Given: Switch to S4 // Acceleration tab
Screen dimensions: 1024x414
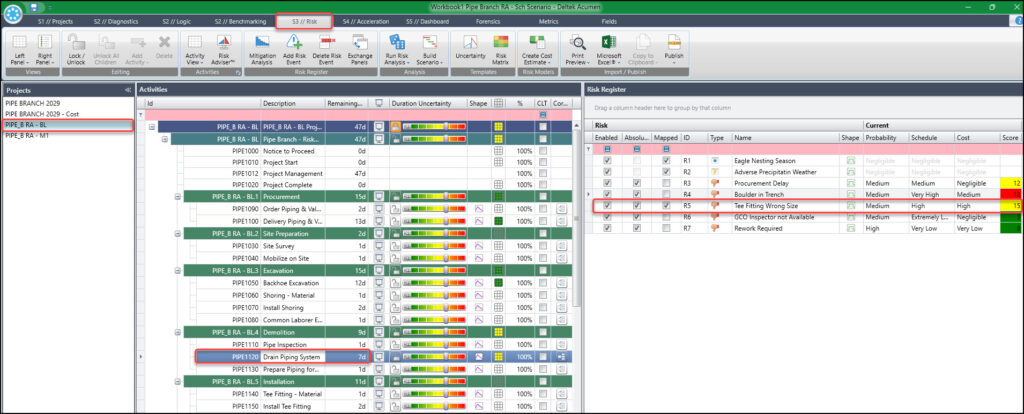Looking at the screenshot, I should [366, 22].
